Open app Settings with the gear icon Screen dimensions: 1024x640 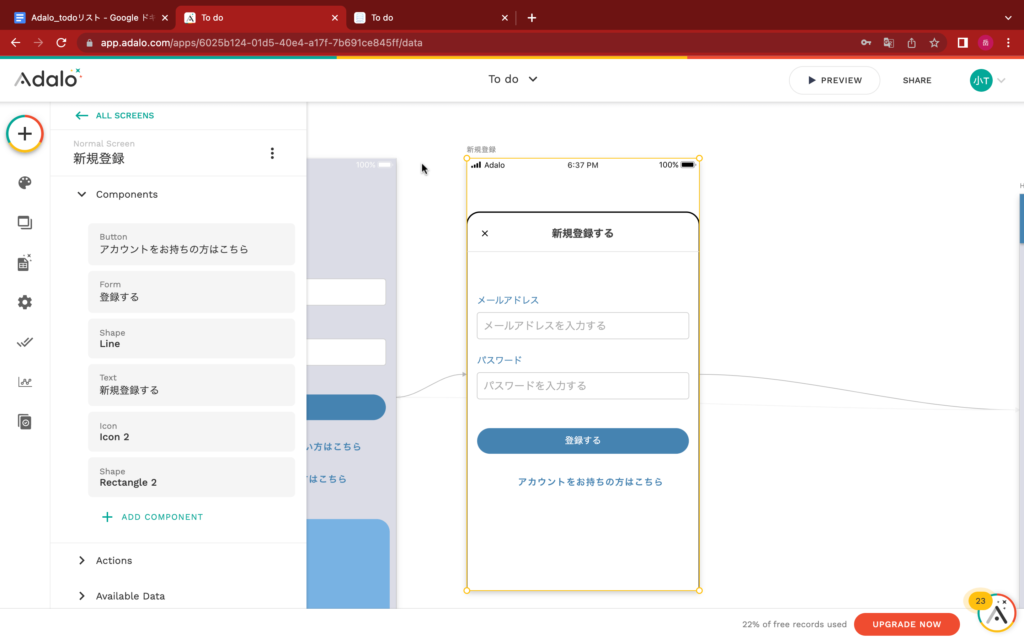(x=24, y=301)
